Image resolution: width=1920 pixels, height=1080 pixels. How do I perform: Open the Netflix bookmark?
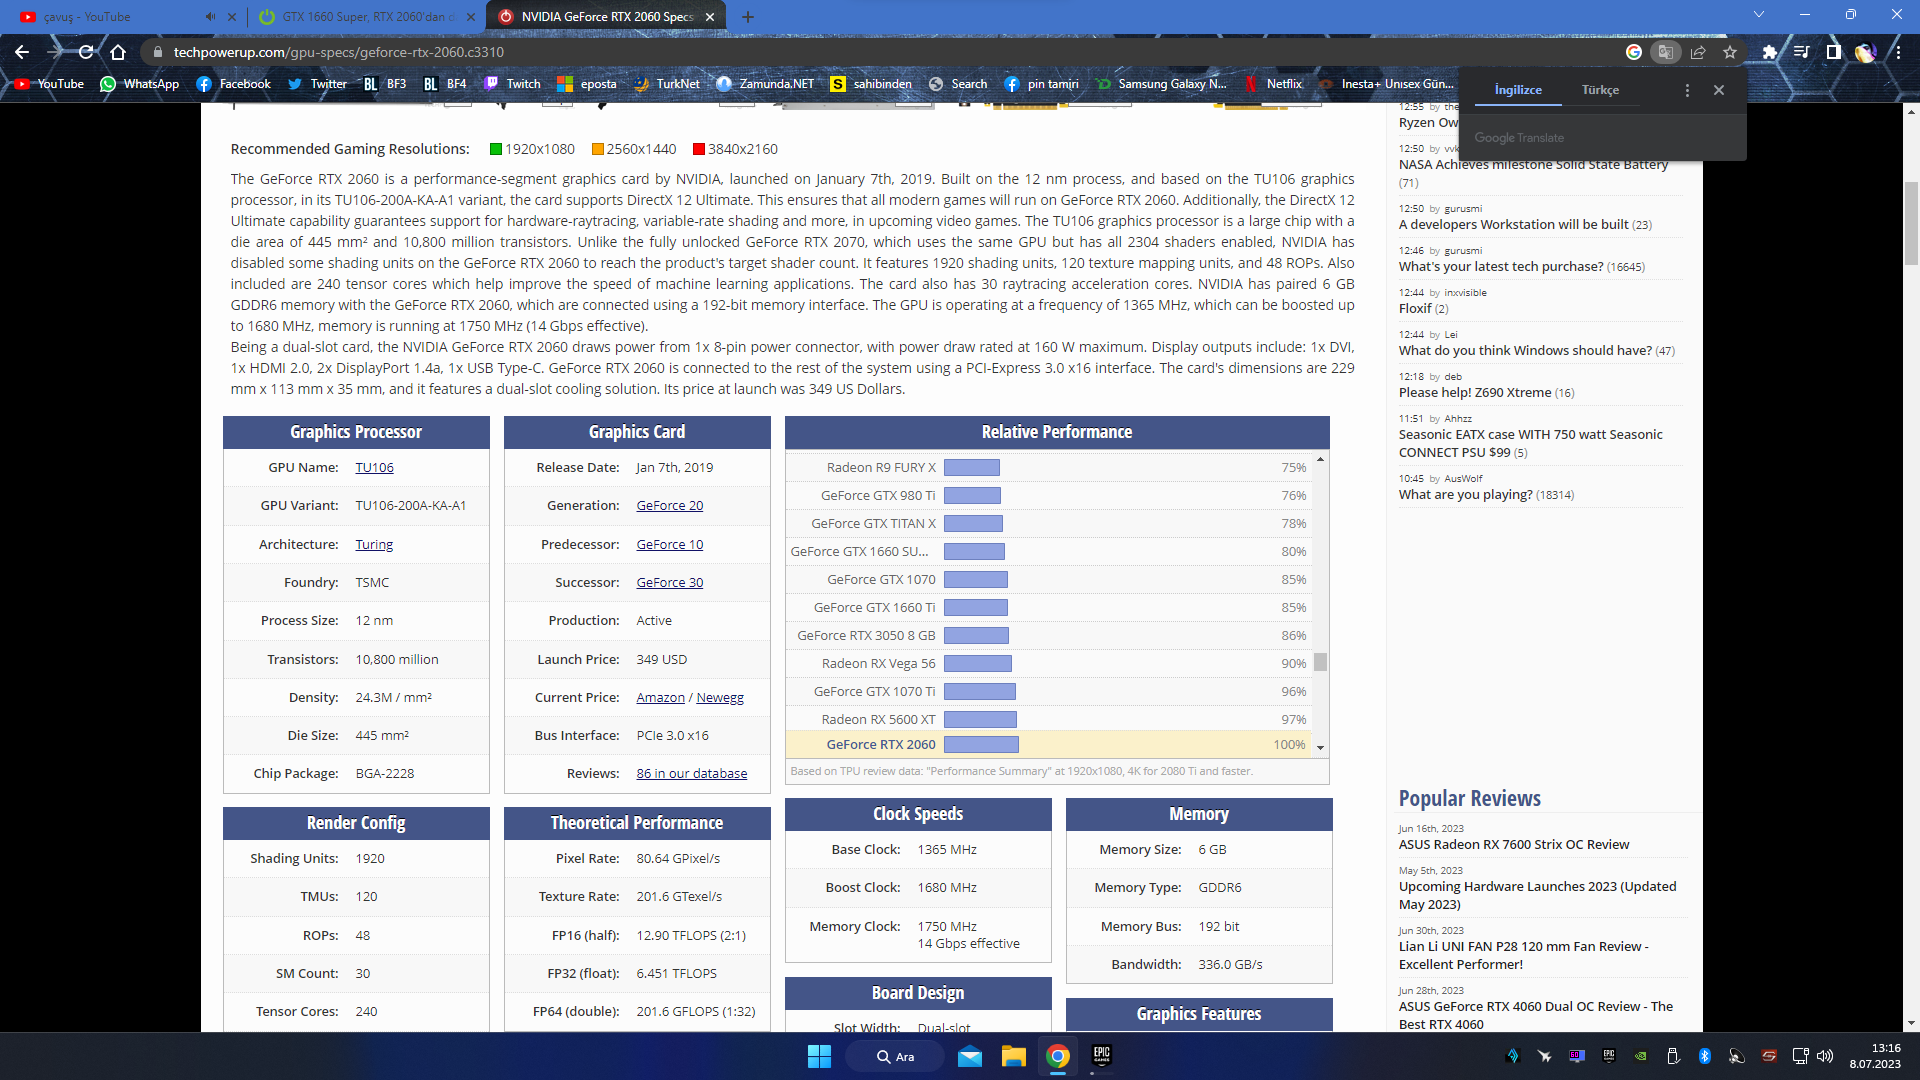pyautogui.click(x=1283, y=84)
